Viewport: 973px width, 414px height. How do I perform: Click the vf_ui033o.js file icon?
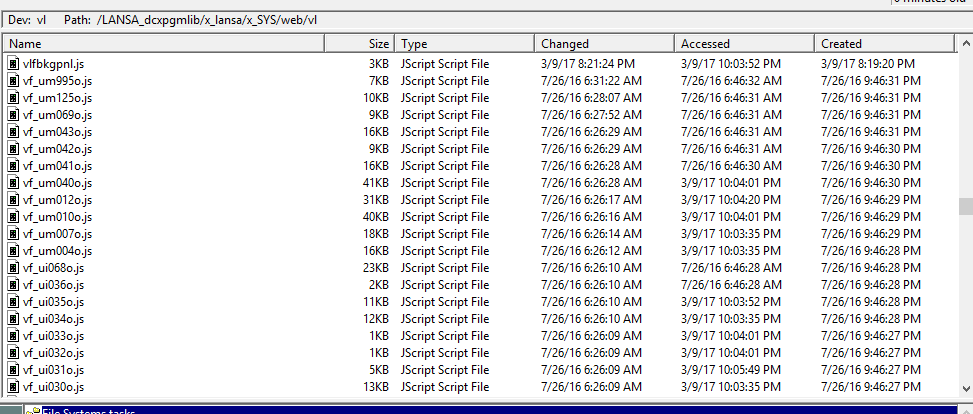pos(13,336)
